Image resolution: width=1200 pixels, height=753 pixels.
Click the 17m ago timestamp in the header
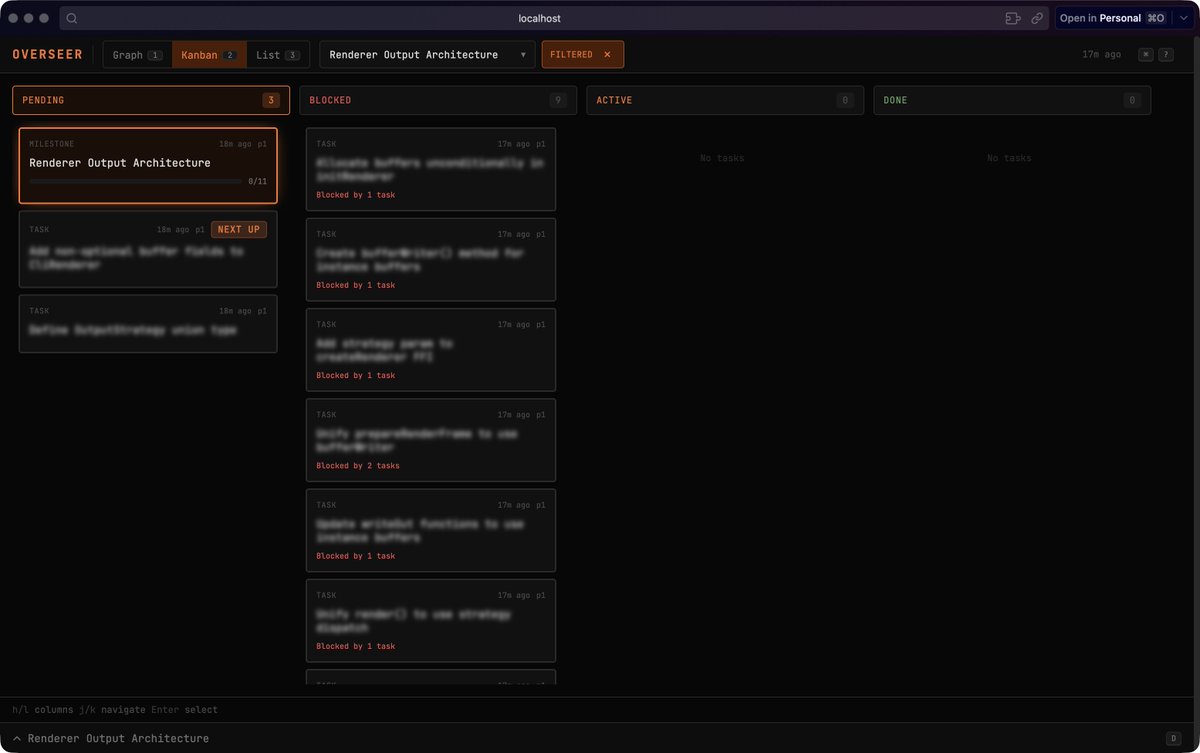click(x=1101, y=54)
